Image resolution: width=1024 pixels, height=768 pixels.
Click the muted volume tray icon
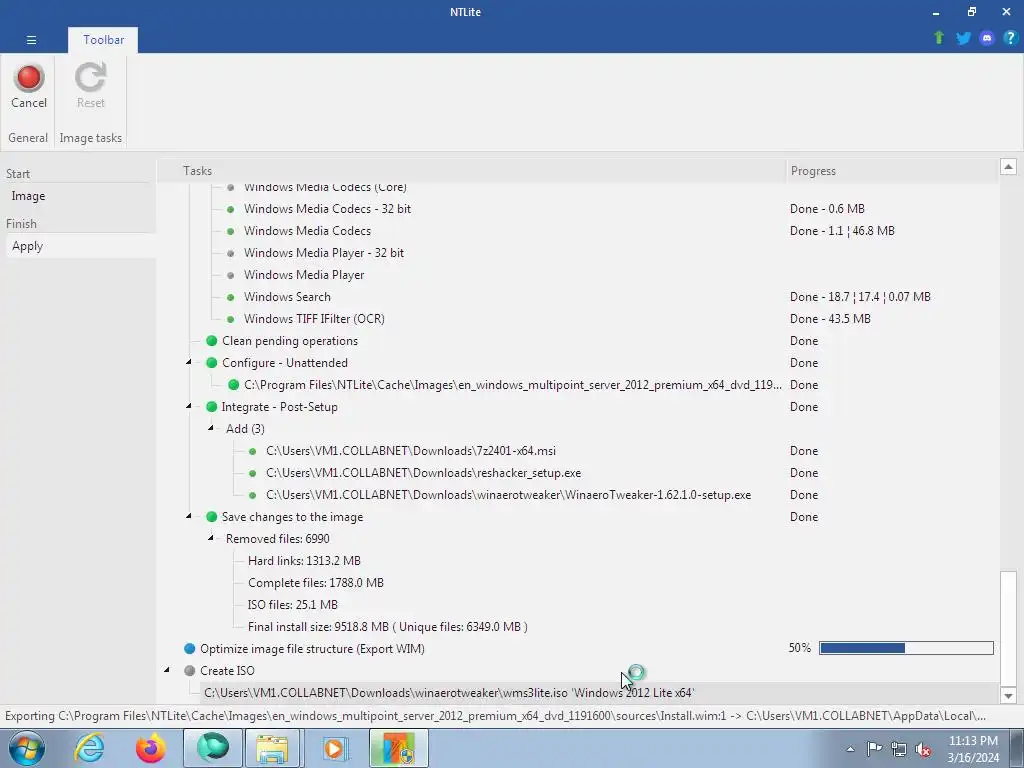coord(923,749)
